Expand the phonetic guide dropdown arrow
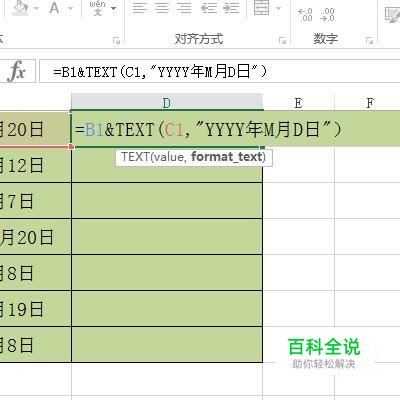The width and height of the screenshot is (400, 400). (x=114, y=8)
